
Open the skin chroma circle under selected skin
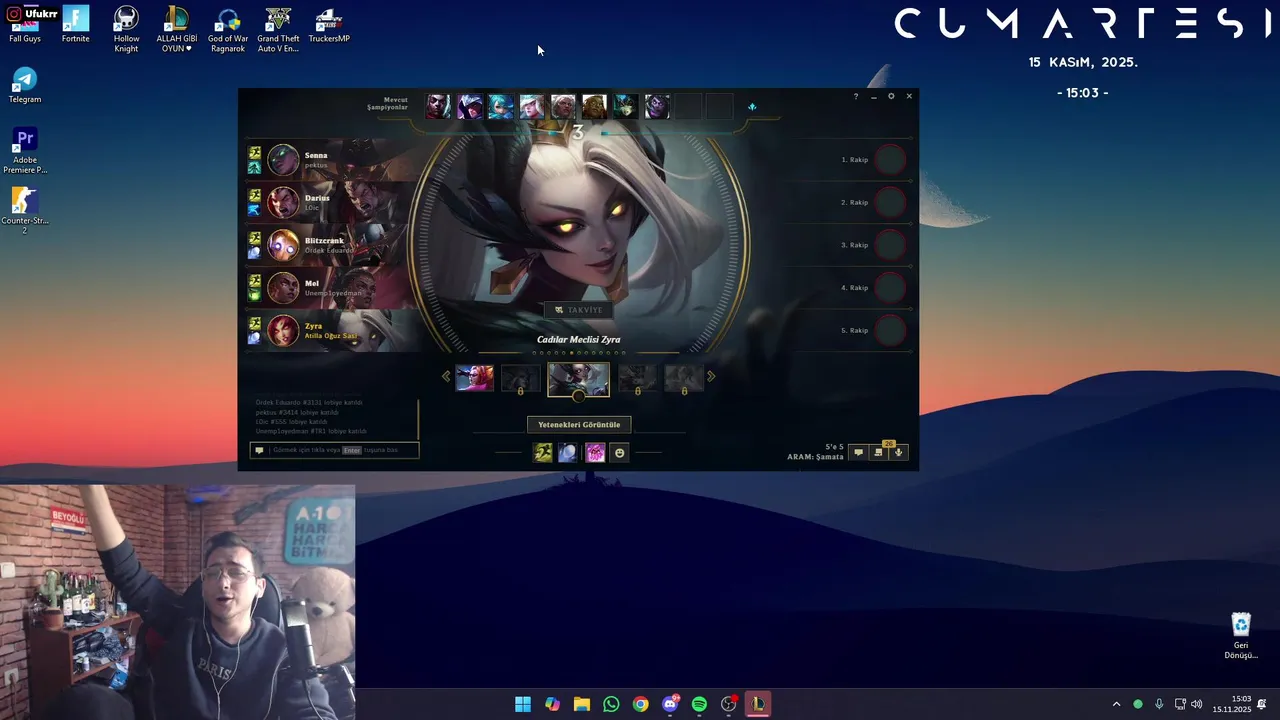578,396
